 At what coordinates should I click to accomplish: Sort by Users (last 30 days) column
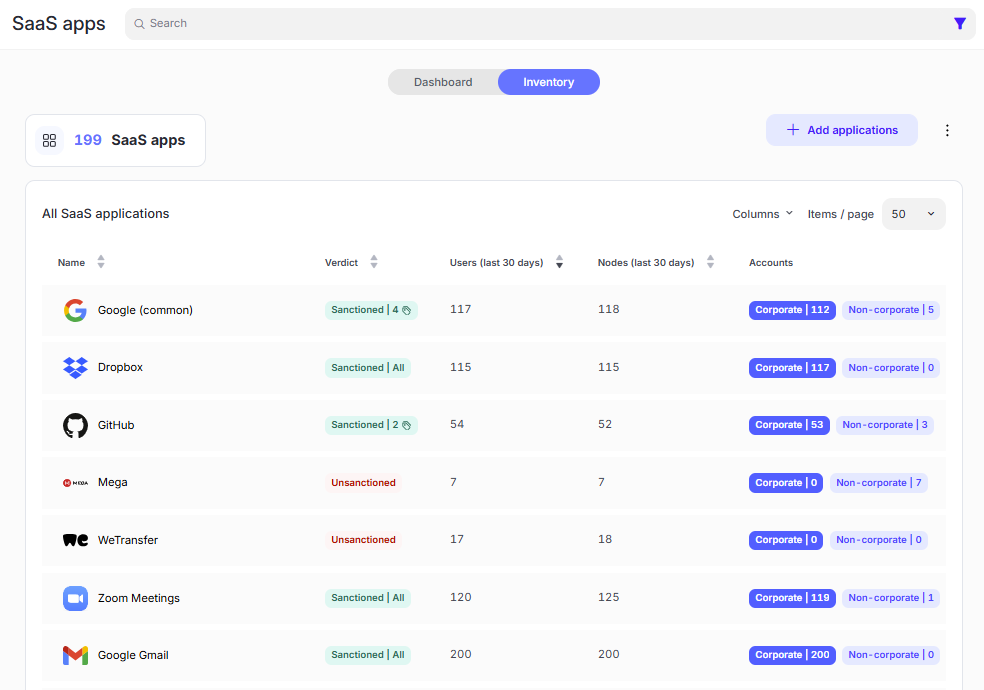coord(559,262)
